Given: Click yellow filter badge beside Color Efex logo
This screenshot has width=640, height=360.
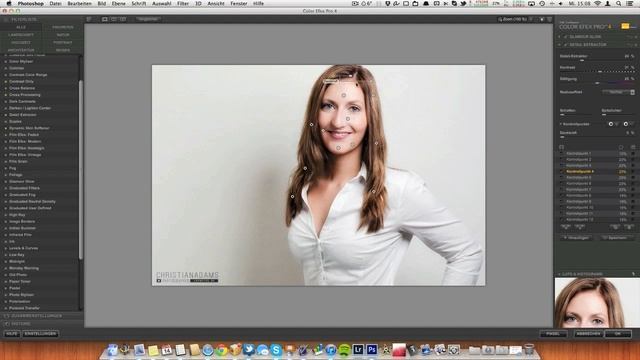Looking at the screenshot, I should point(625,26).
